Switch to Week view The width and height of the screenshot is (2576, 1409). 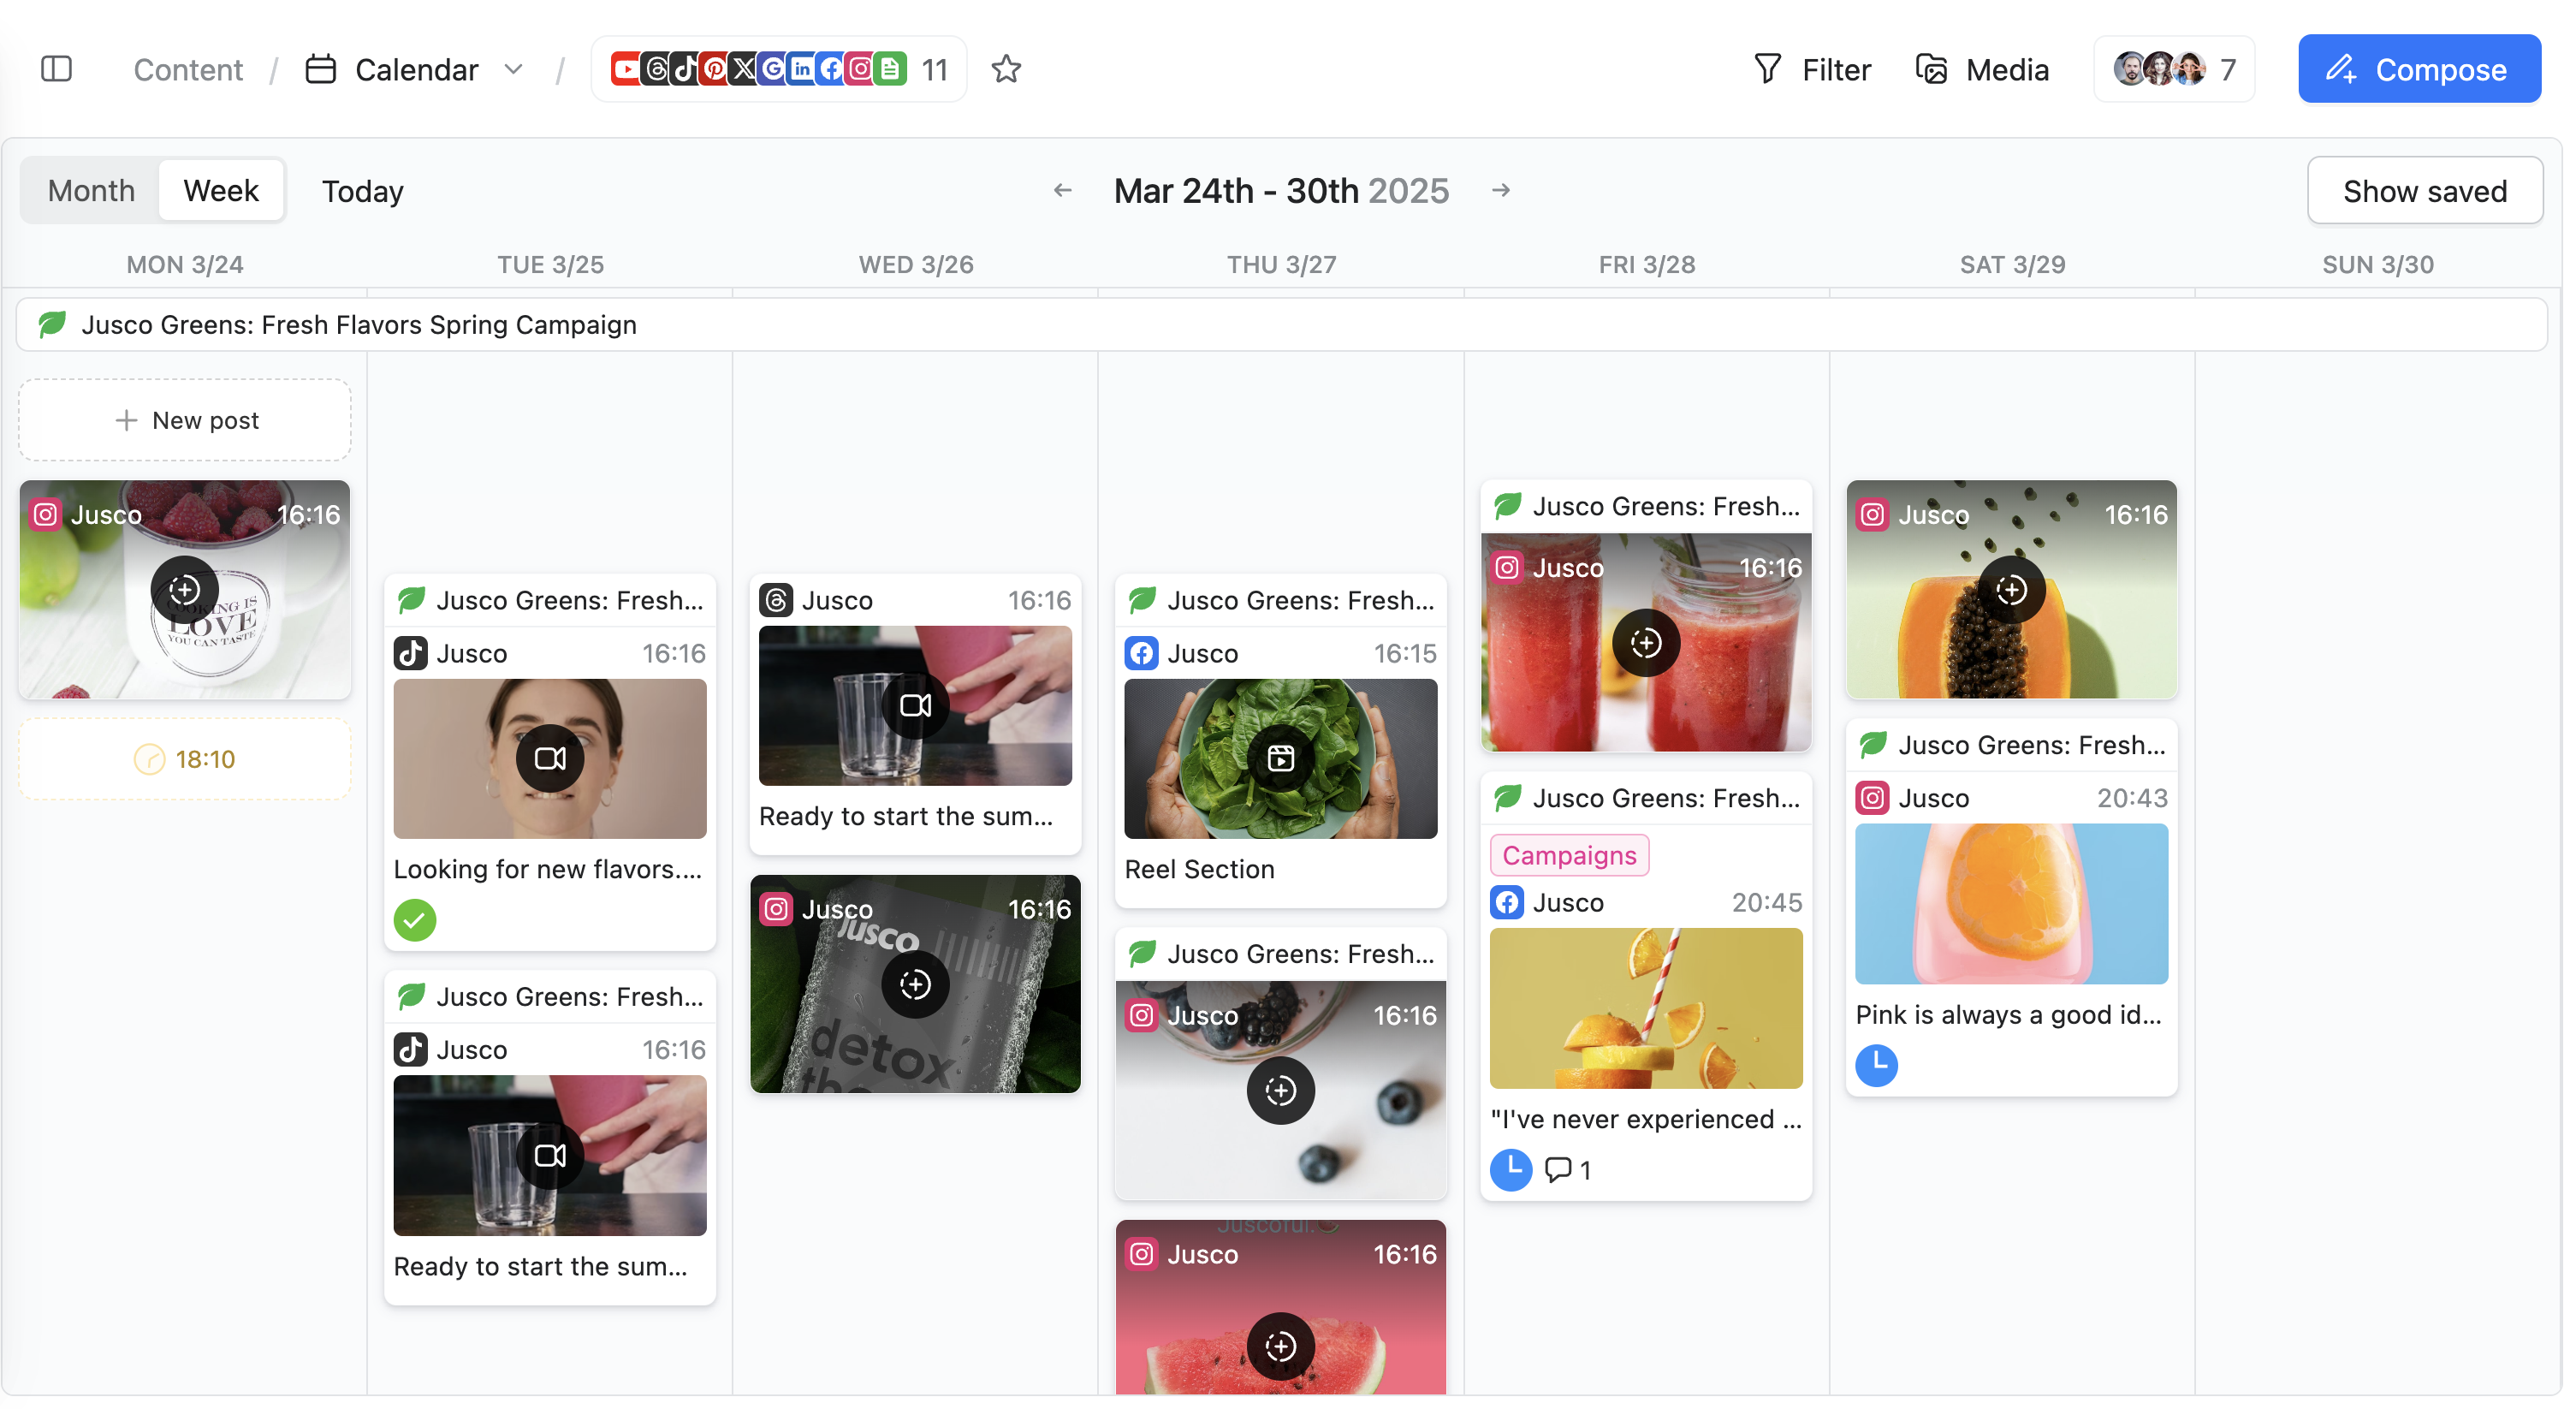[221, 190]
